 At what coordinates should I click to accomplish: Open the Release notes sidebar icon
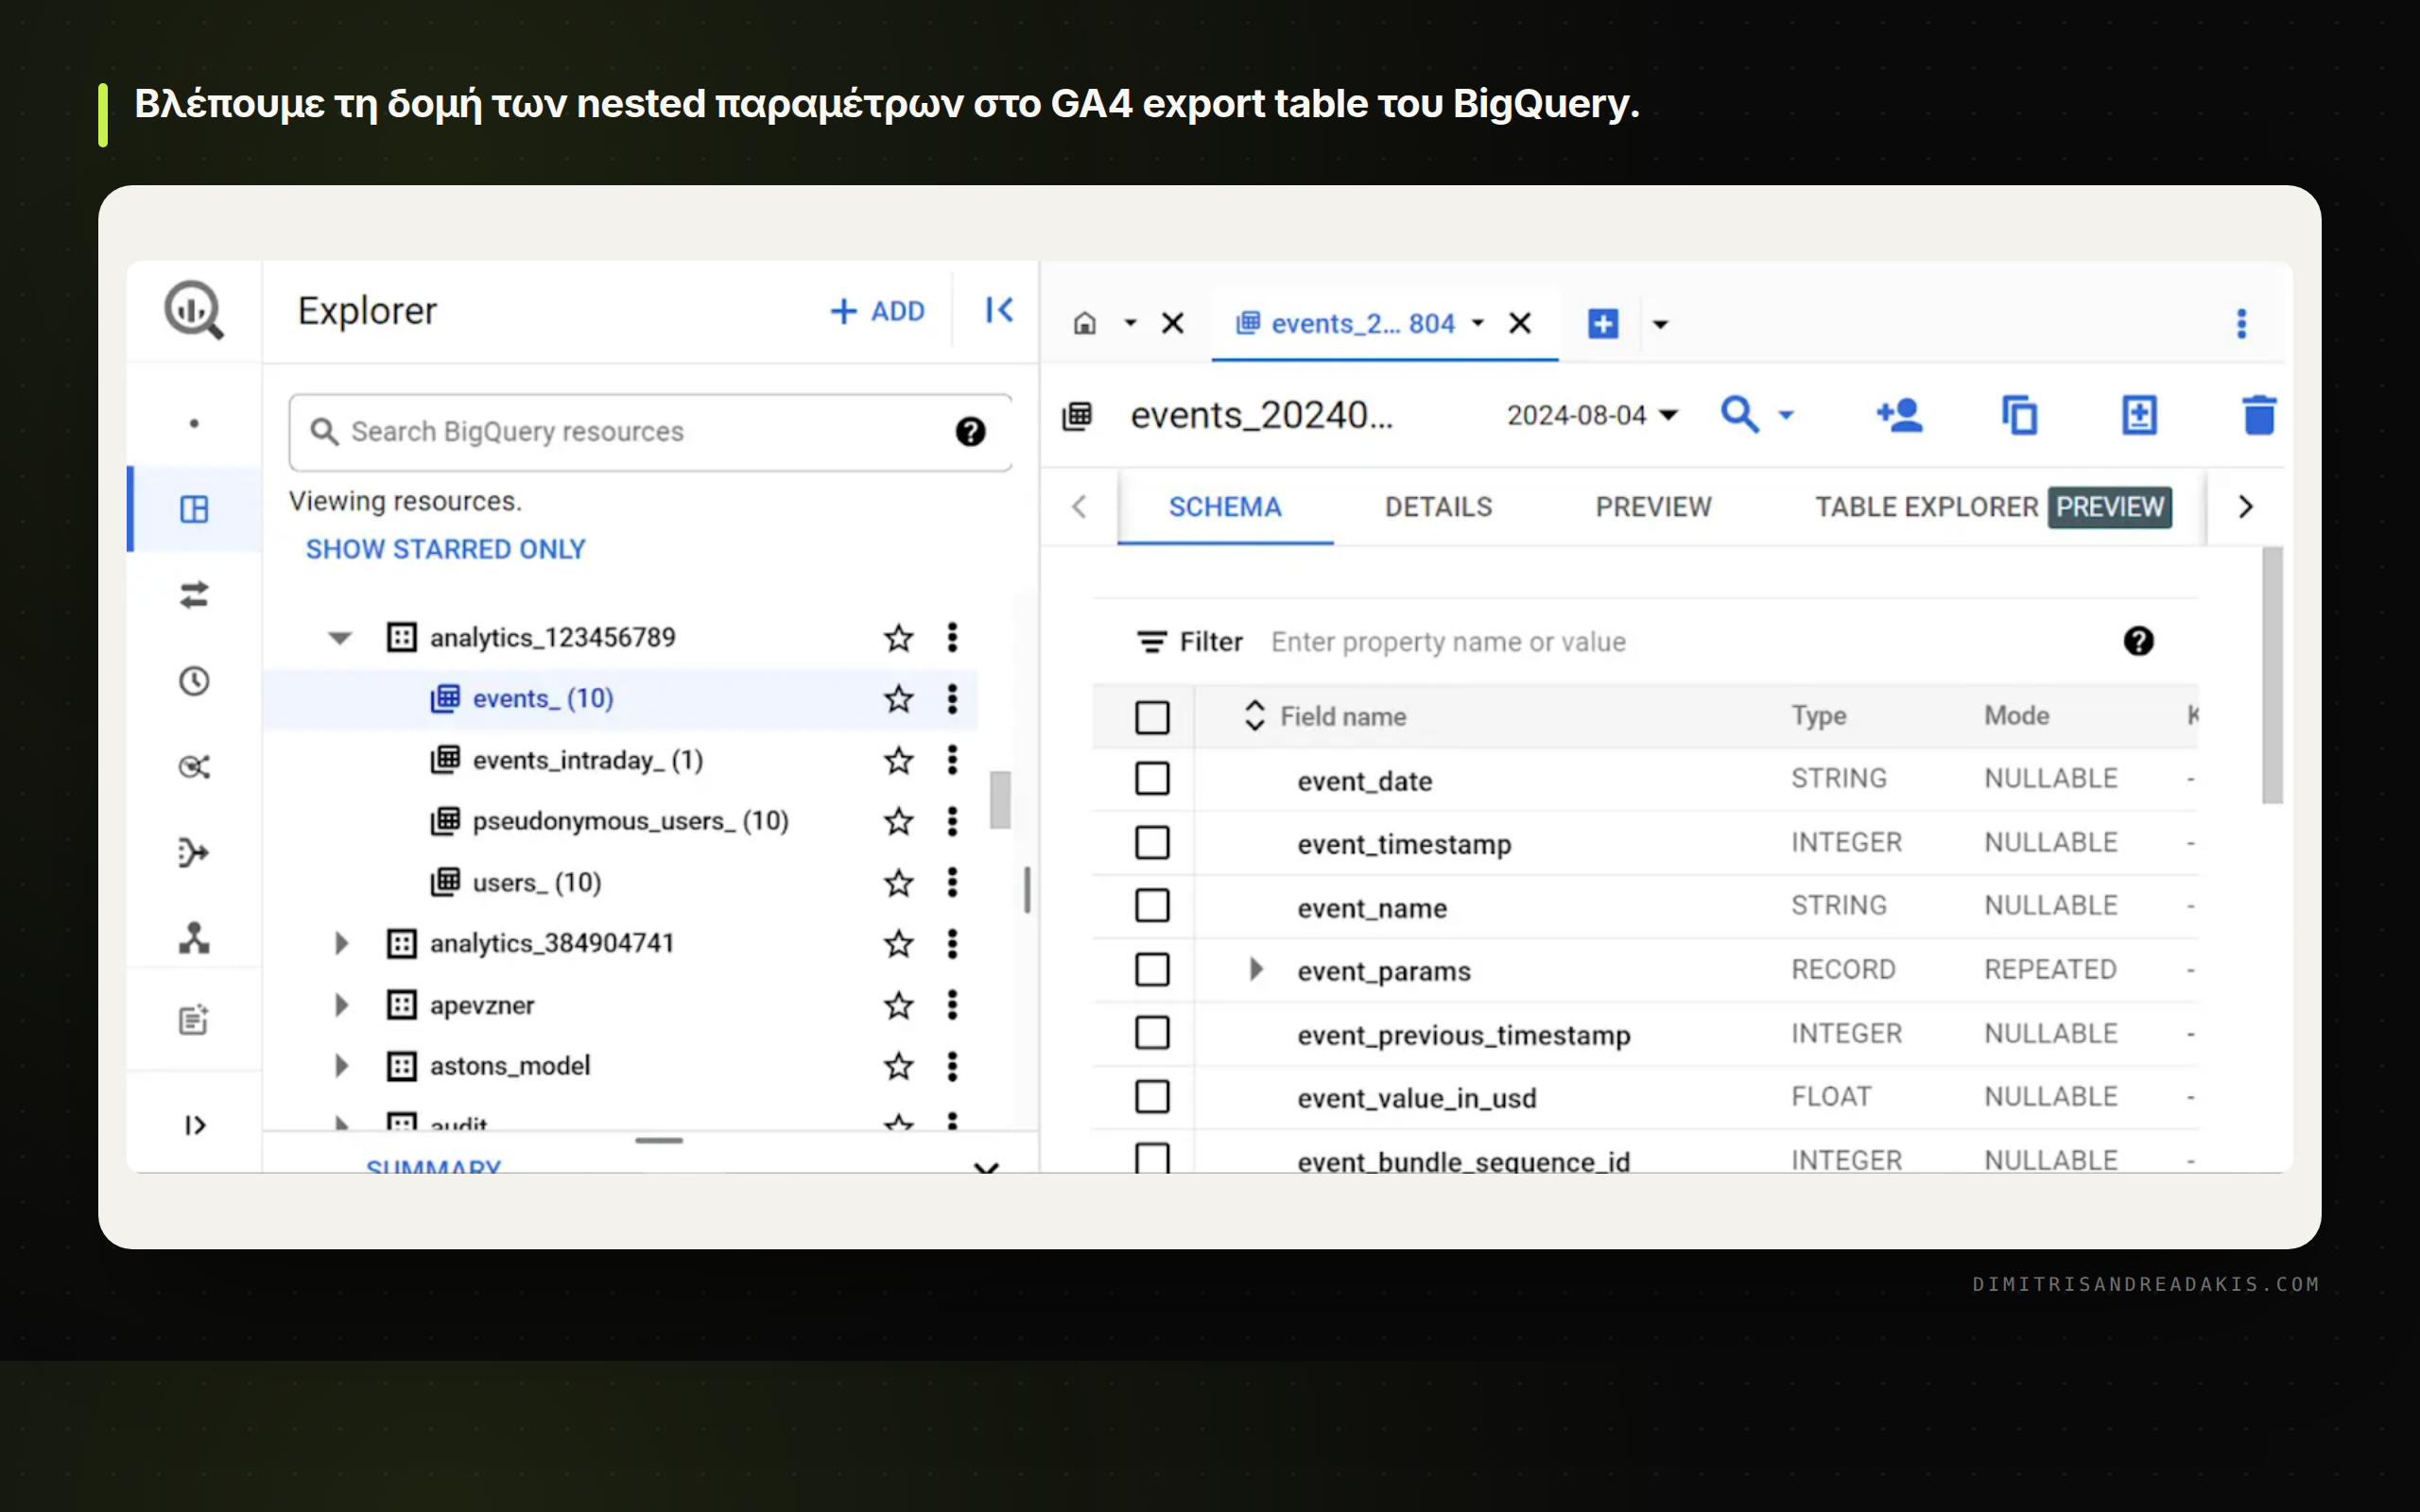click(x=194, y=1020)
